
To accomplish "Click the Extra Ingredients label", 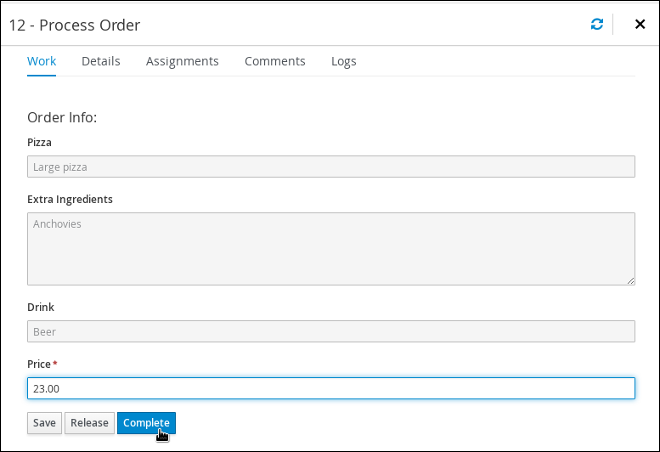I will pos(70,199).
